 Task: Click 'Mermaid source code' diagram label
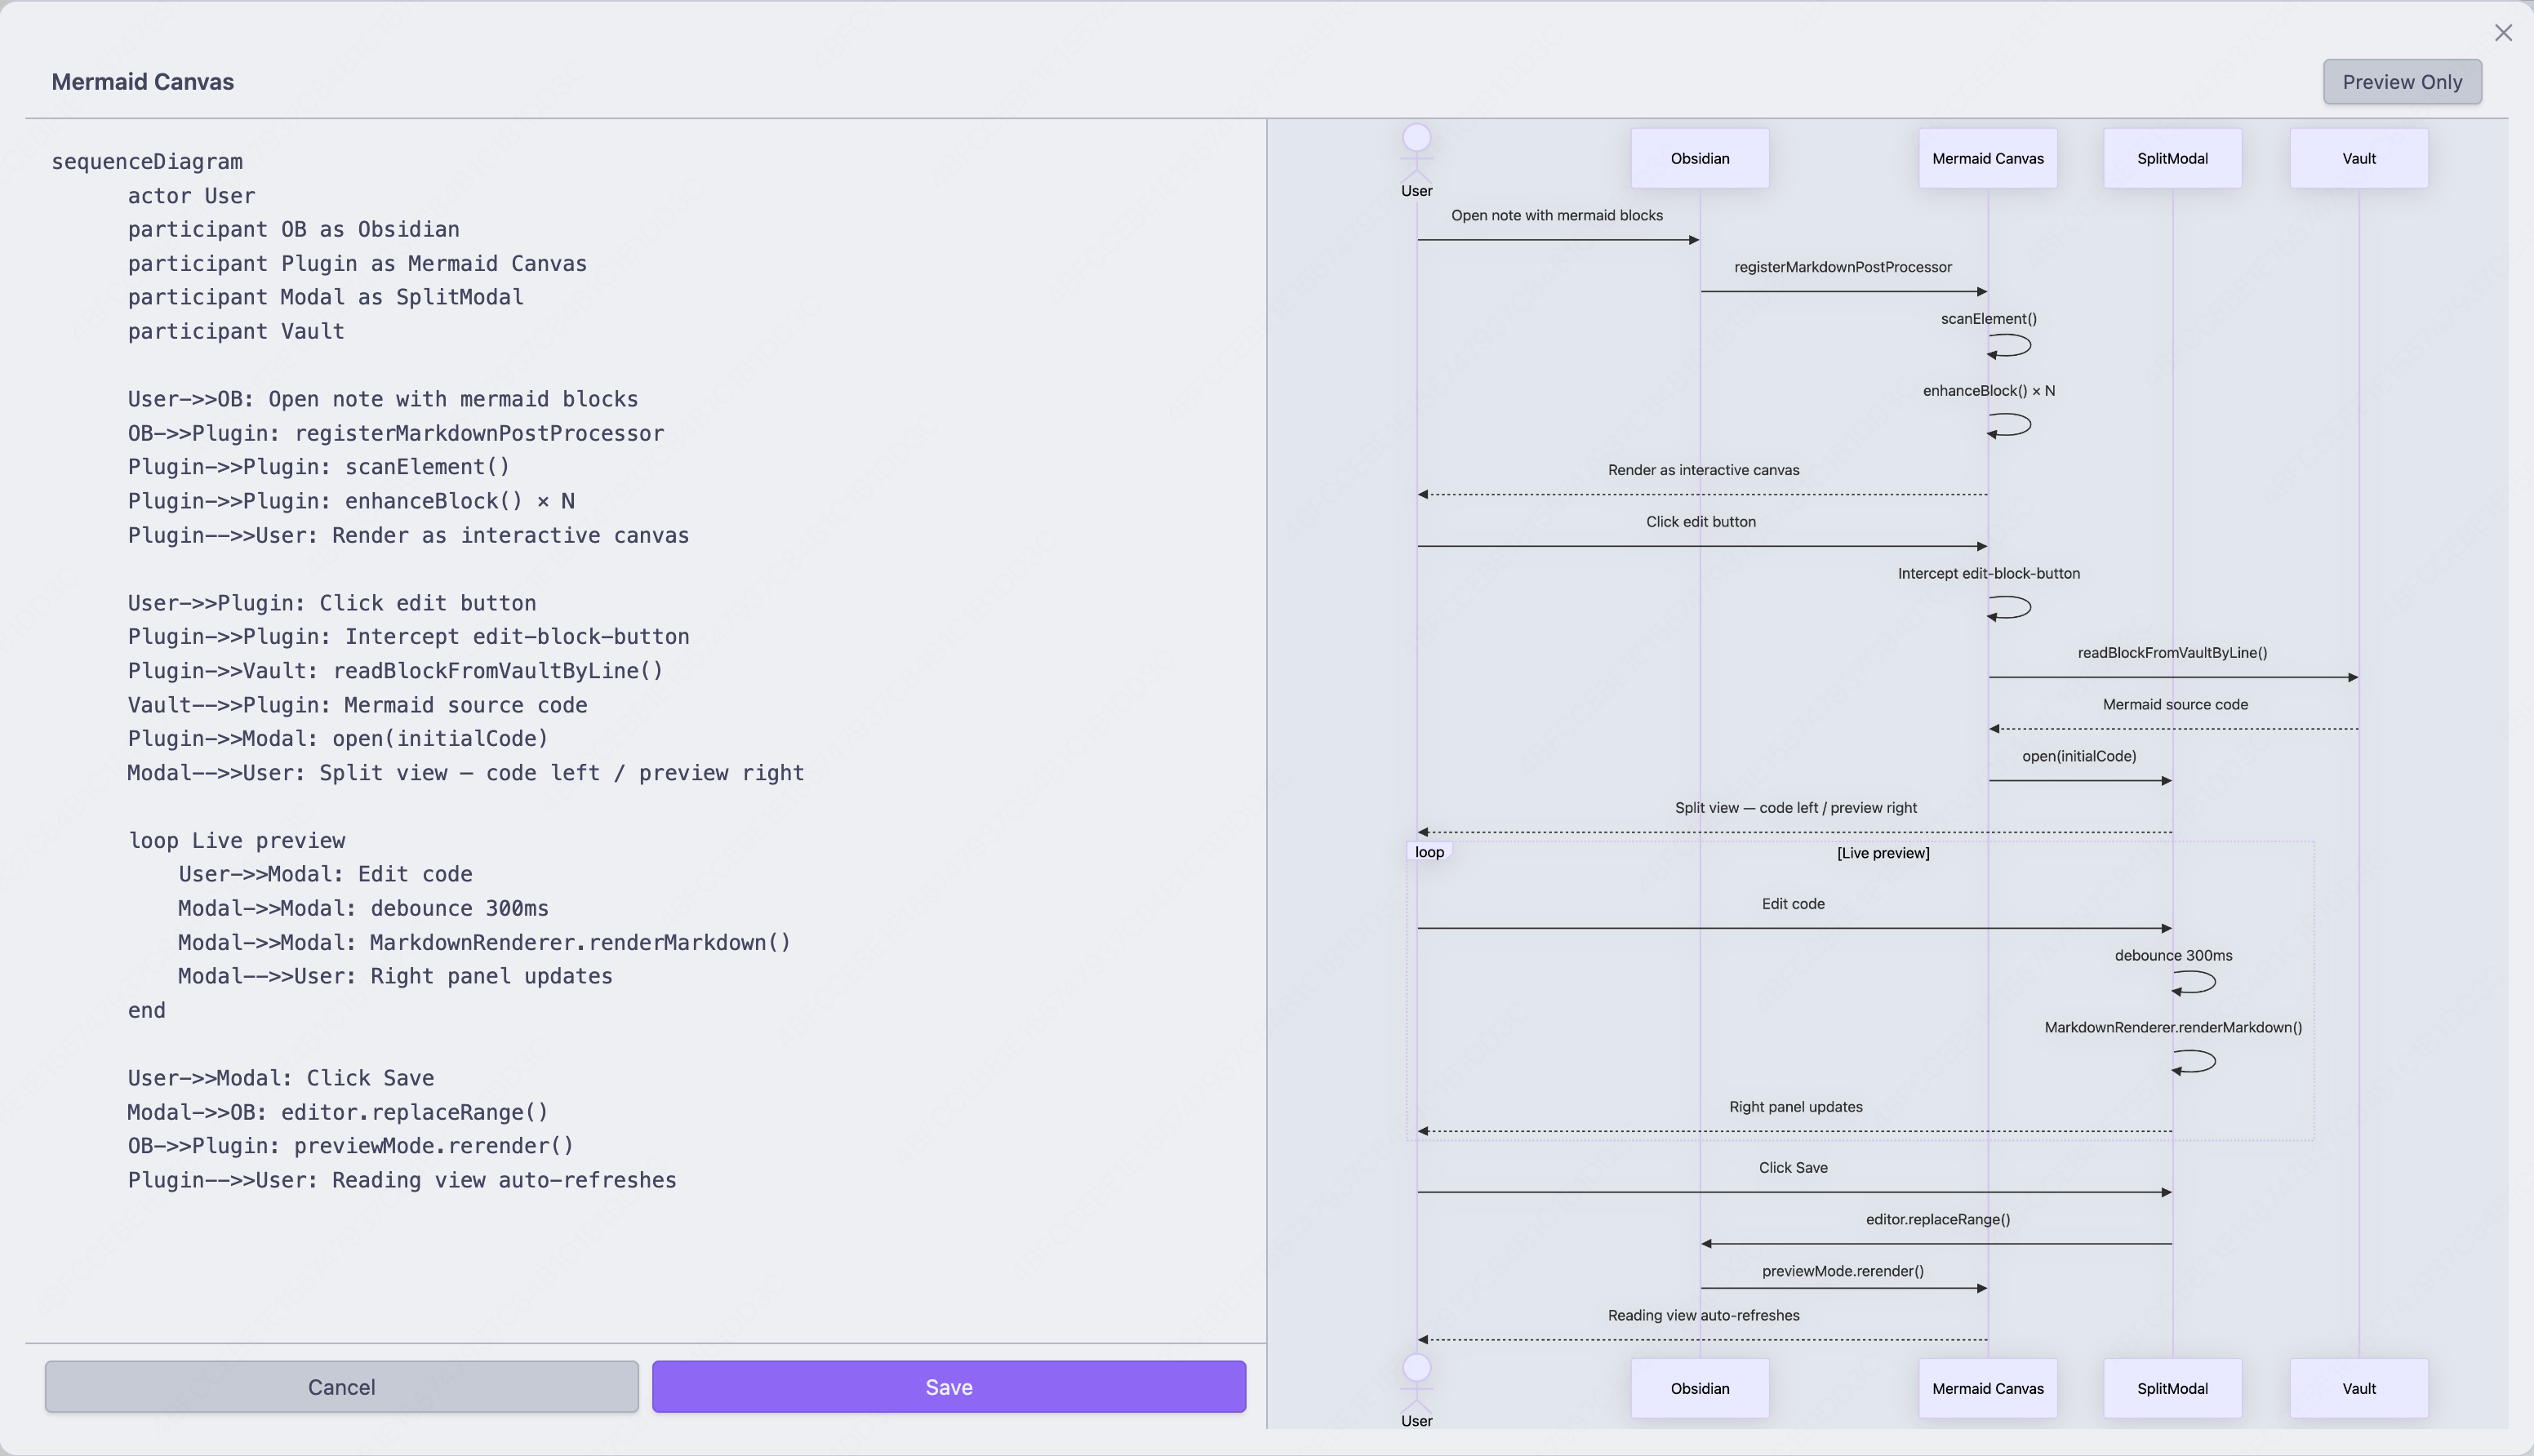pyautogui.click(x=2175, y=705)
